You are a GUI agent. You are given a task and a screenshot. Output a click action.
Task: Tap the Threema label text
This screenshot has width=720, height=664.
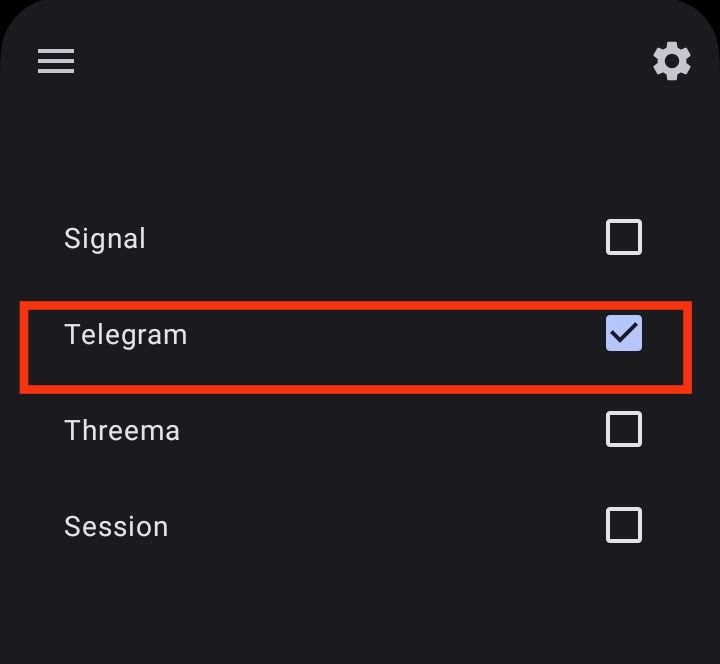pos(122,431)
